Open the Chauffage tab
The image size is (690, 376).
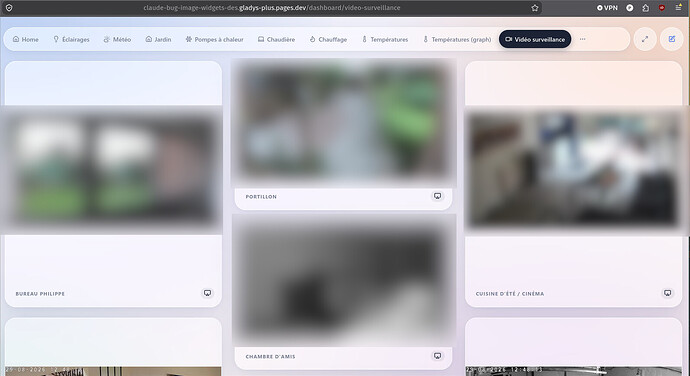click(x=328, y=39)
